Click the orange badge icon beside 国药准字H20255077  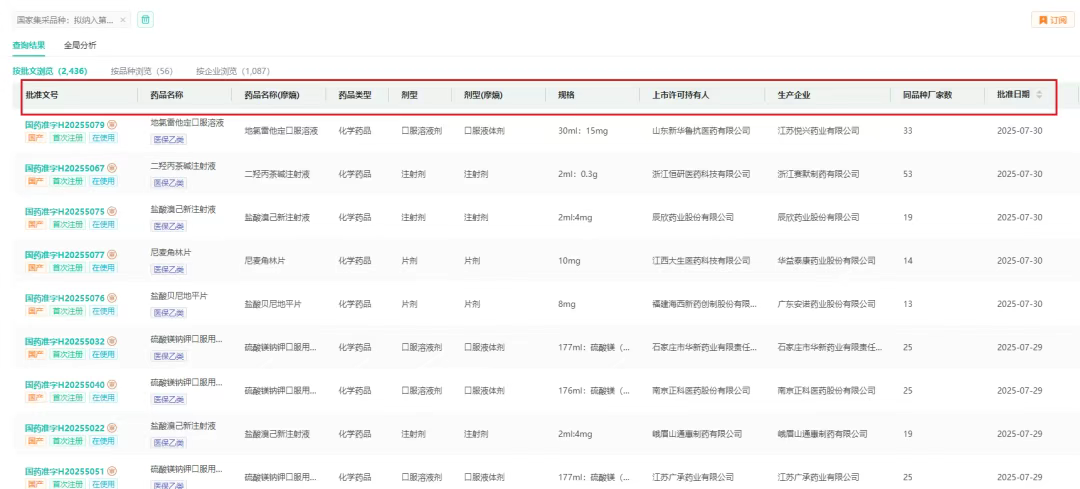pyautogui.click(x=112, y=255)
